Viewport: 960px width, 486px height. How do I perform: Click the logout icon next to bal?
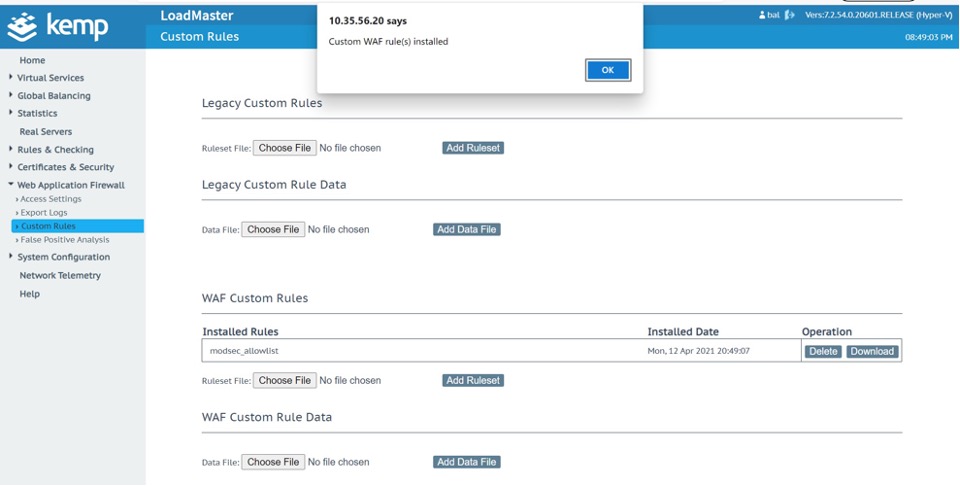click(x=790, y=15)
